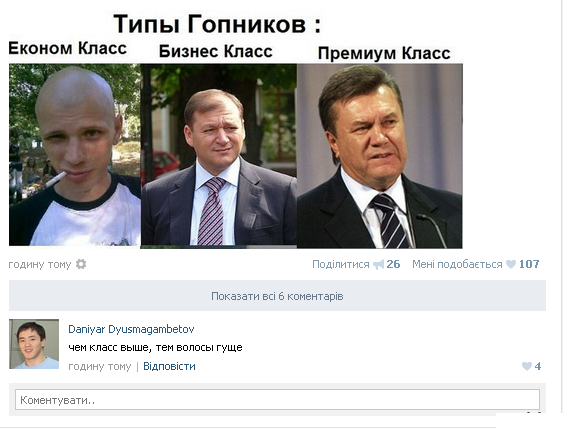Click the comment like count 4

[538, 366]
